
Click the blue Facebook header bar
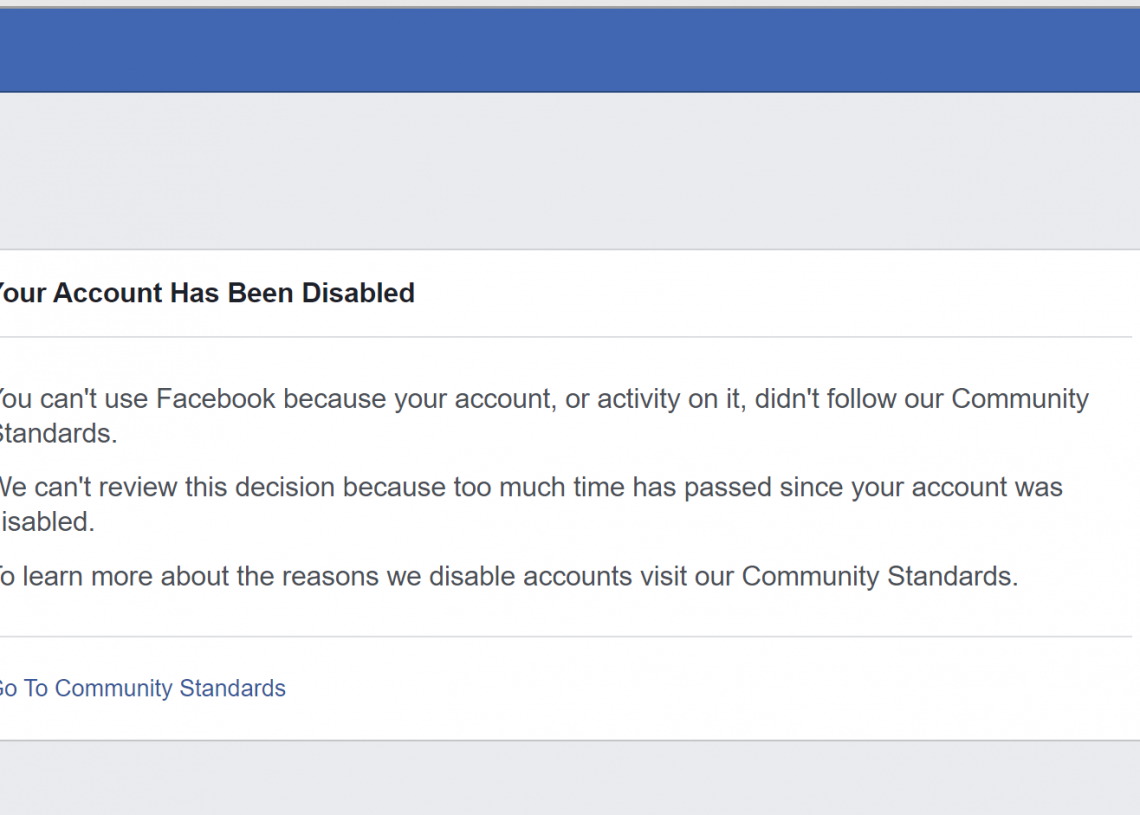click(570, 50)
